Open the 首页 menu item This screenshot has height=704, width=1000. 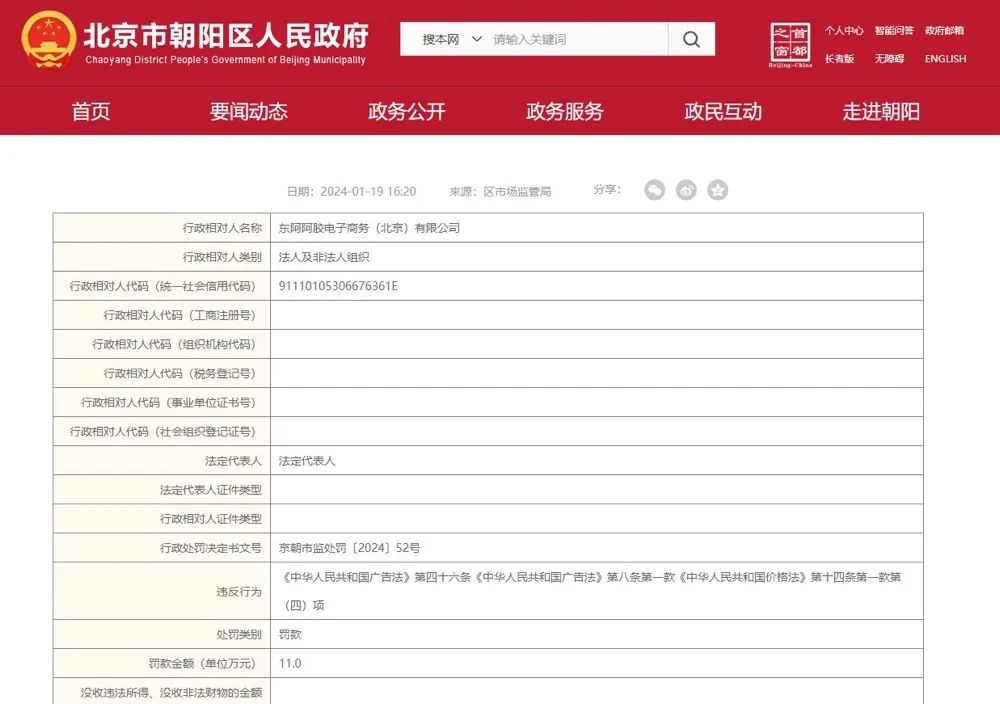pyautogui.click(x=91, y=112)
